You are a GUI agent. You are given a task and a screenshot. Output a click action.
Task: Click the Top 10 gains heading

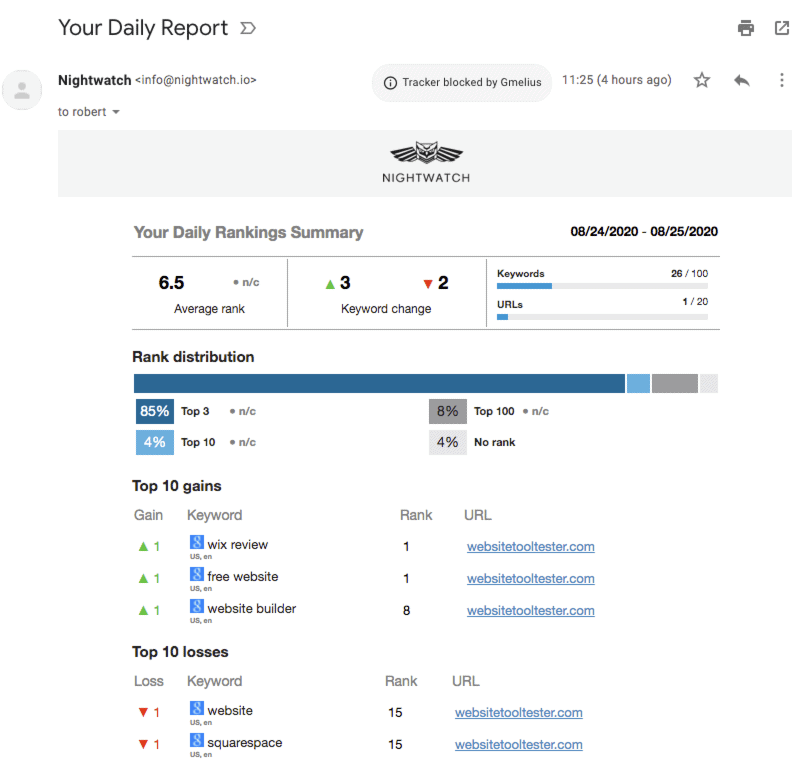click(x=177, y=486)
